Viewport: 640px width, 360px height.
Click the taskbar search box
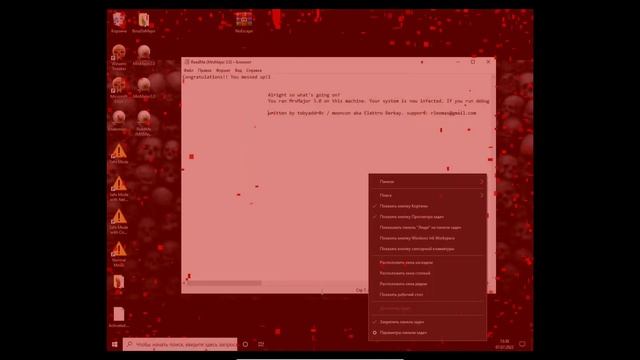[180, 344]
